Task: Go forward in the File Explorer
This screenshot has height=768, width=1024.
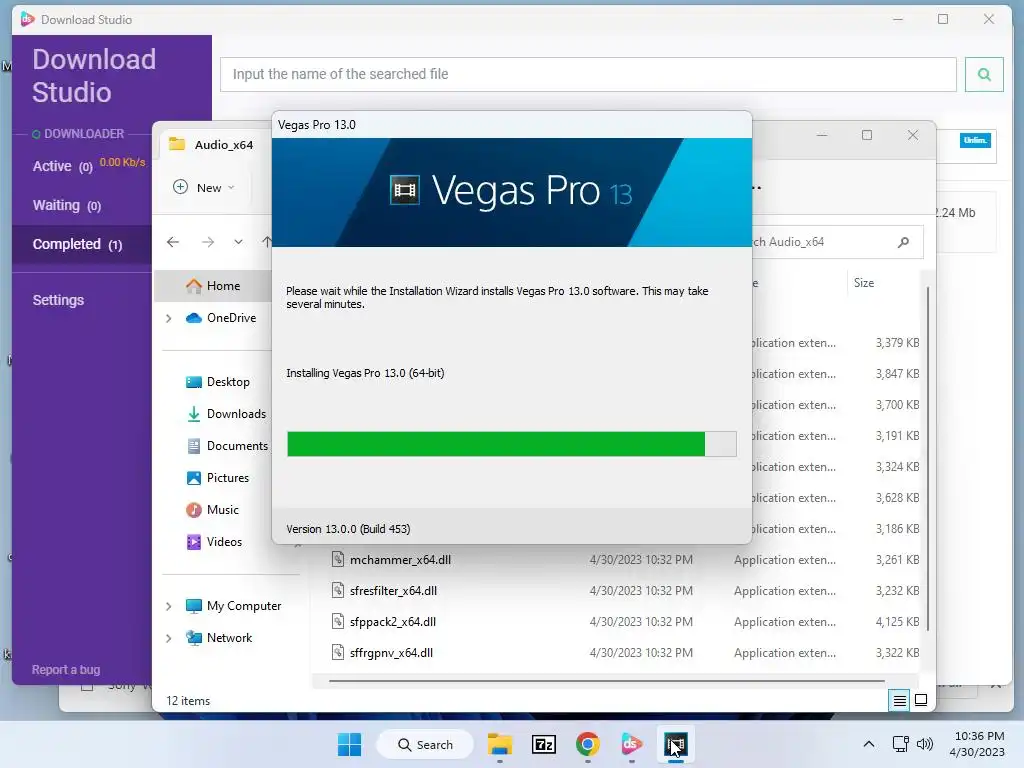Action: (208, 242)
